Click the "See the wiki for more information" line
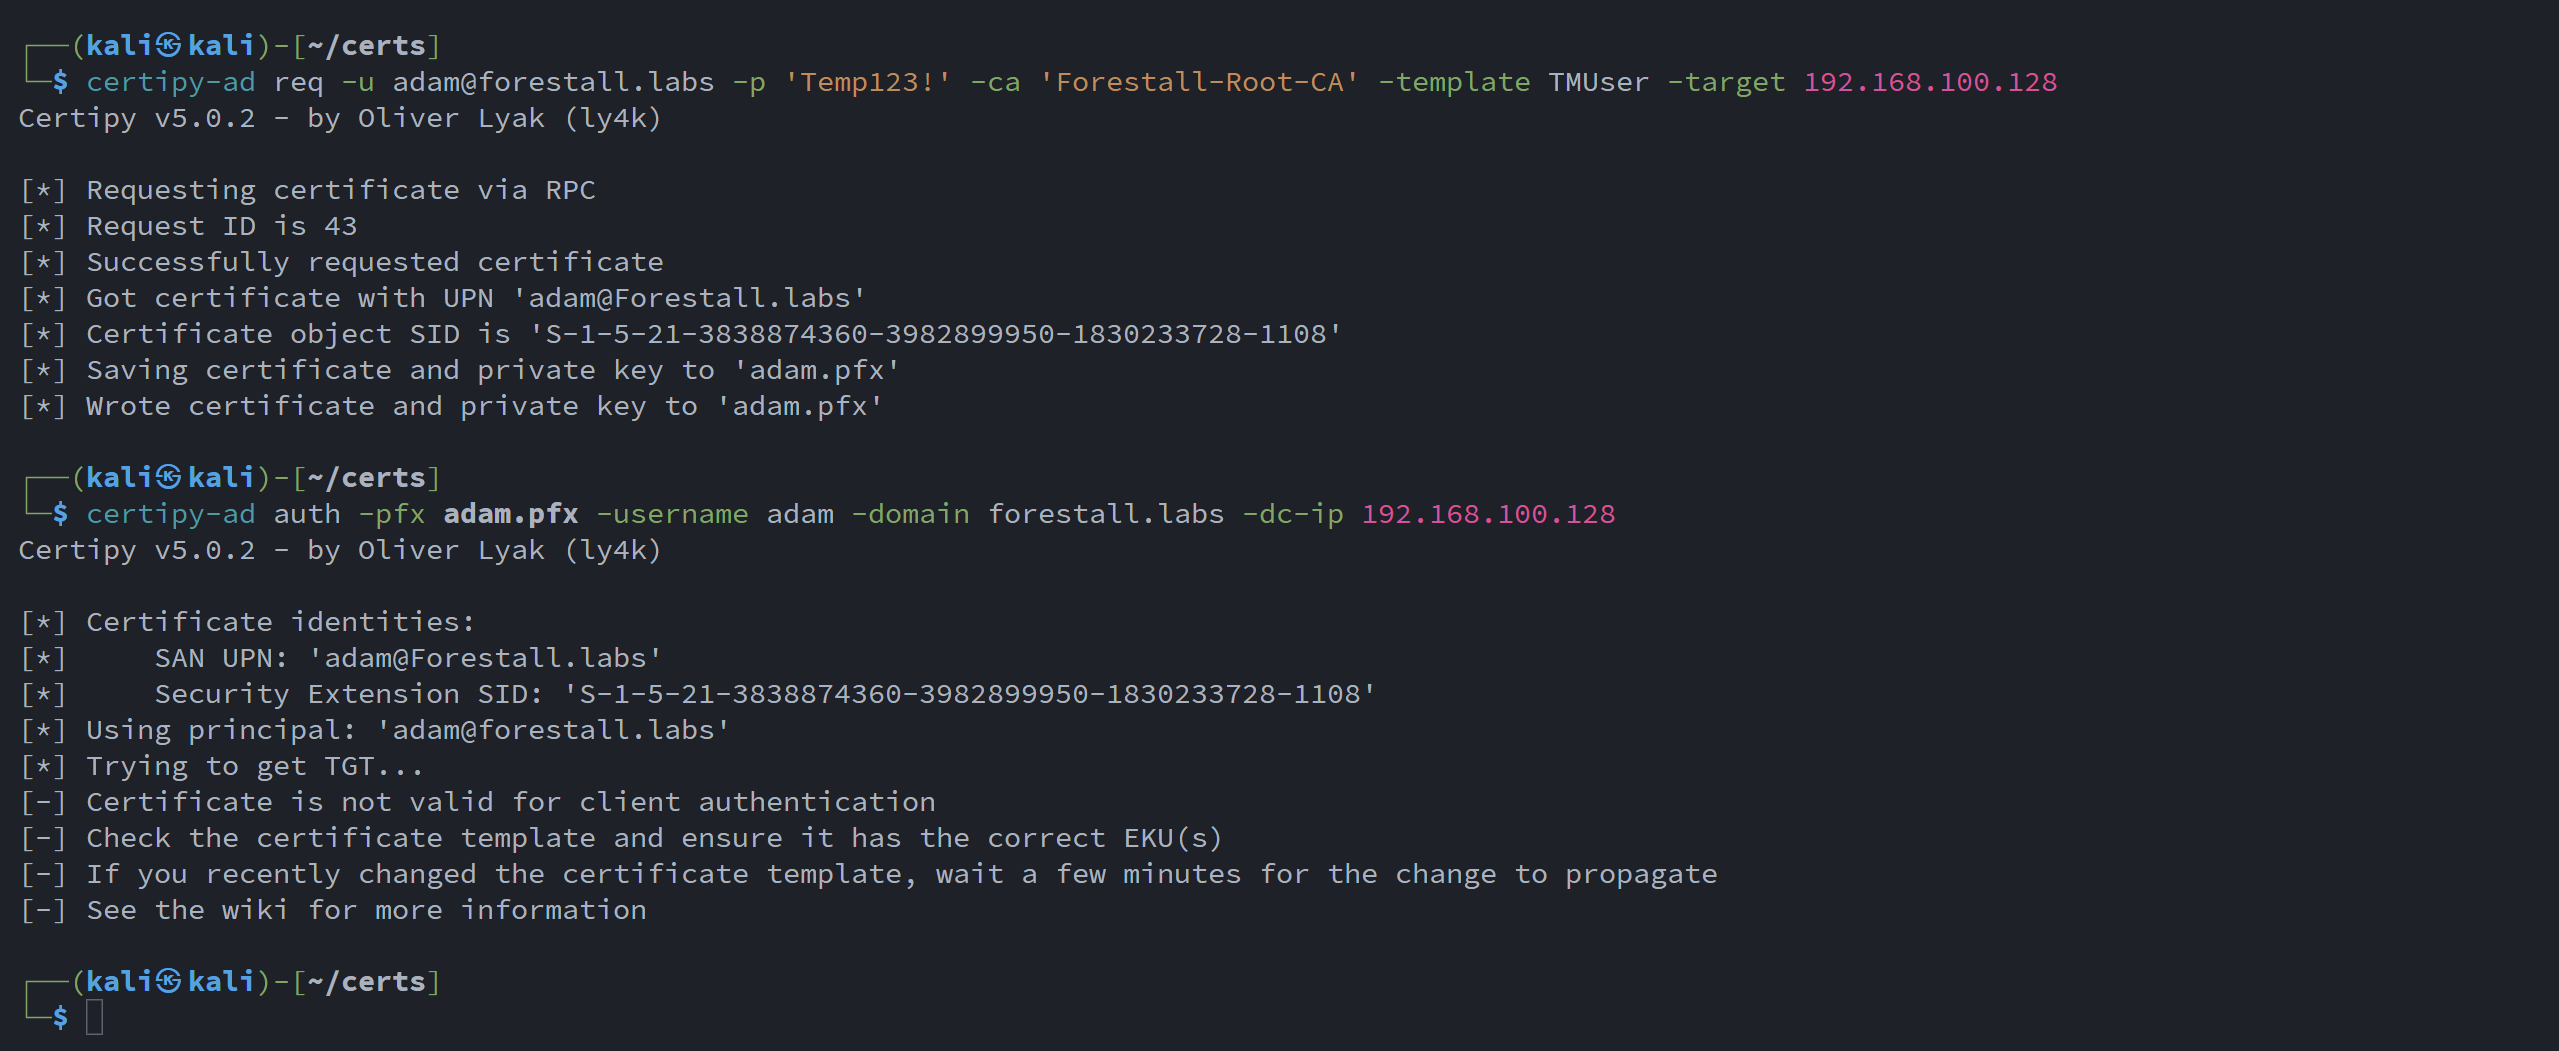This screenshot has width=2559, height=1051. pos(366,910)
